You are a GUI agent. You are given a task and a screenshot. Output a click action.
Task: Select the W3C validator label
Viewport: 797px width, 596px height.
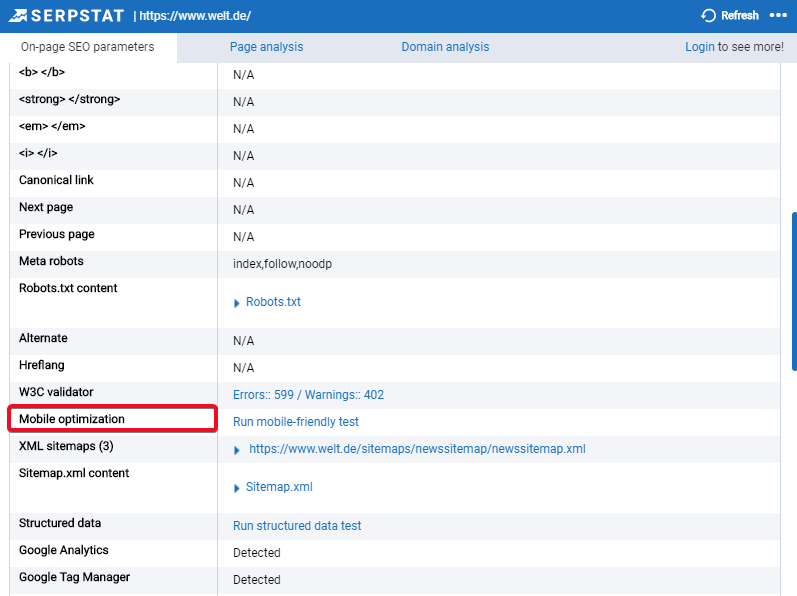pos(56,392)
